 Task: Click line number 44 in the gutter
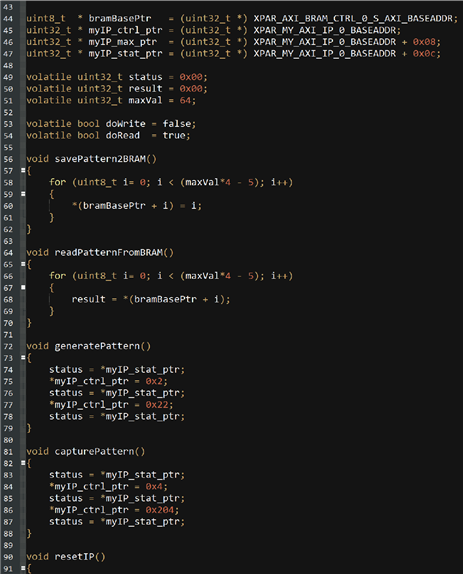click(x=8, y=19)
